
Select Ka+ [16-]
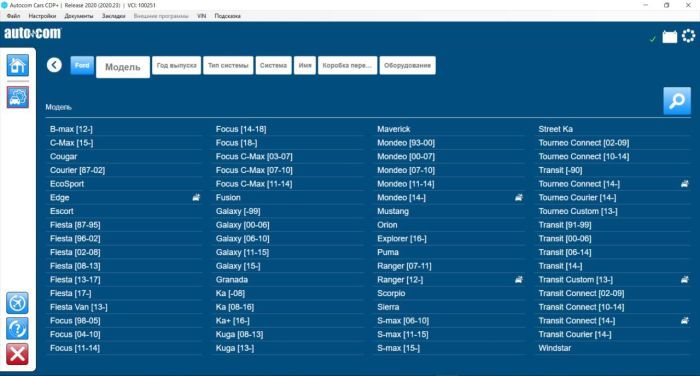[233, 321]
